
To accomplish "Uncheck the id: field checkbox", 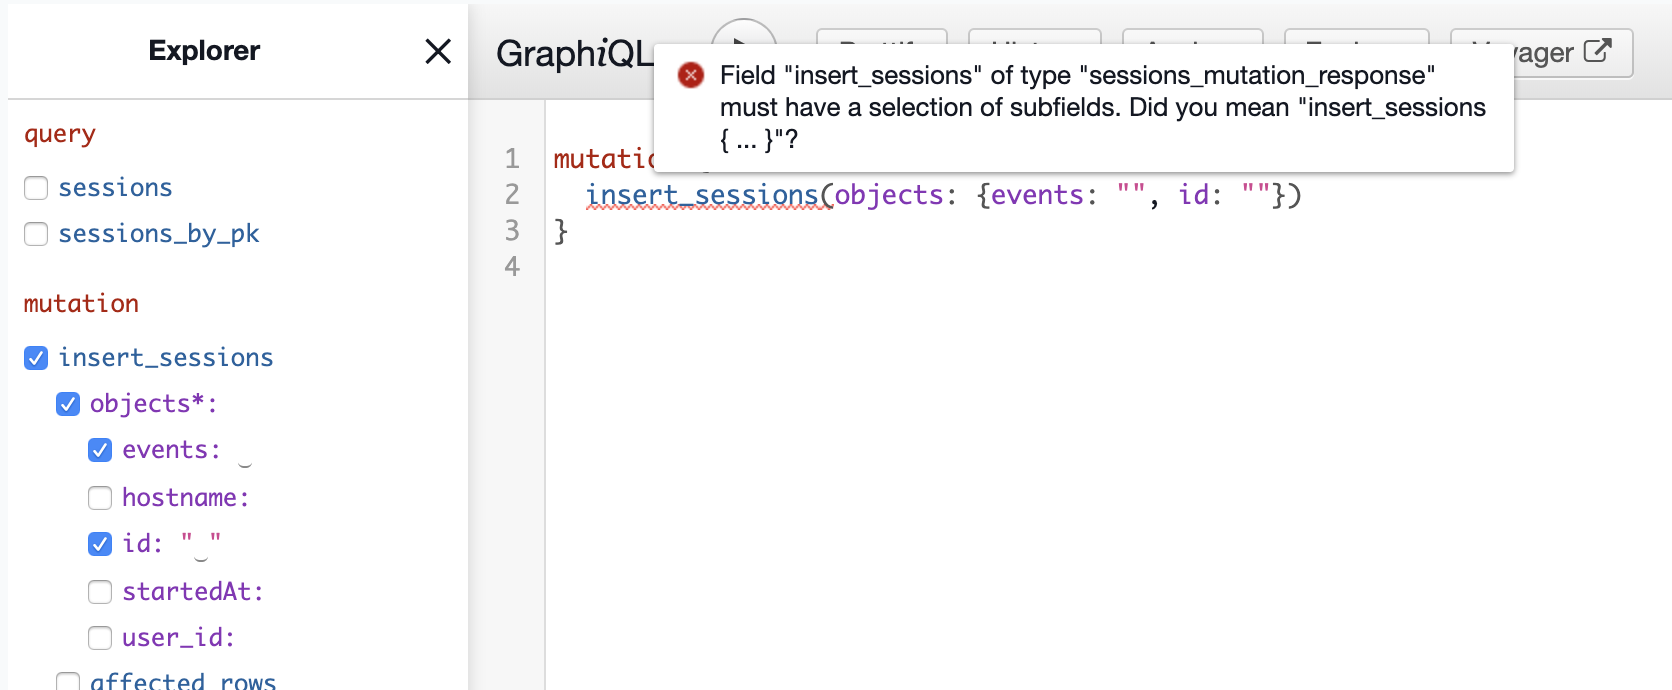I will coord(100,544).
